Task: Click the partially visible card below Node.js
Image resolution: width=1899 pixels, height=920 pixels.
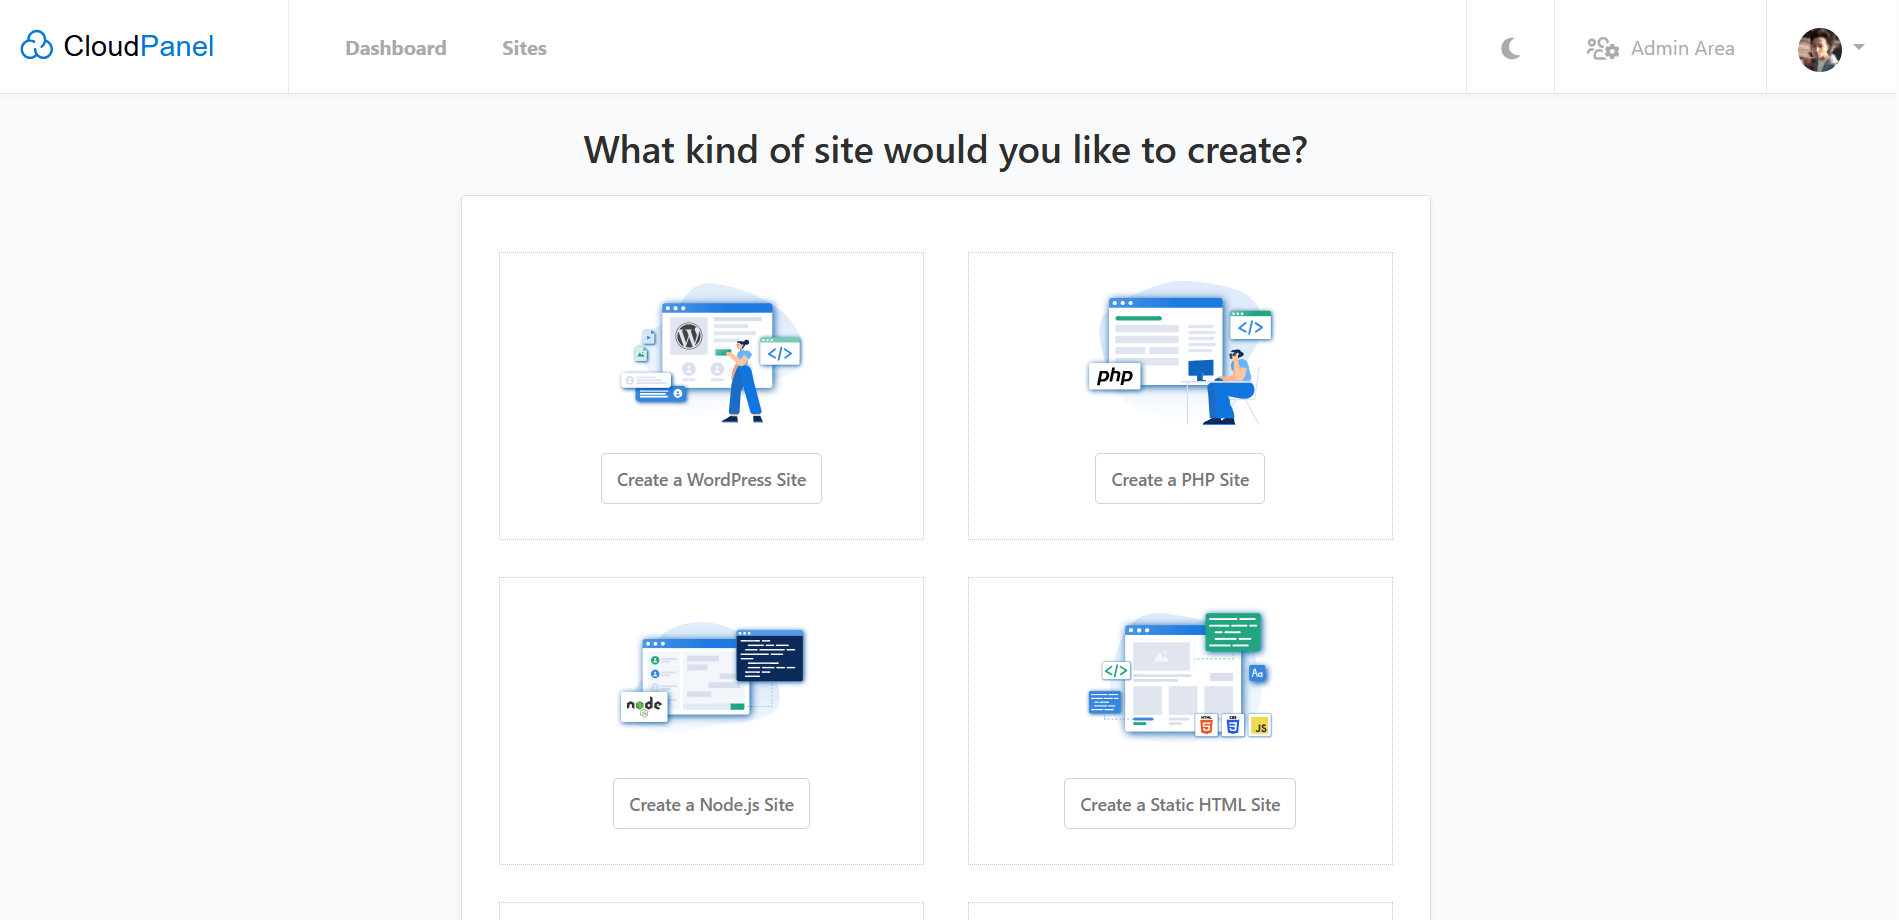Action: click(x=710, y=912)
